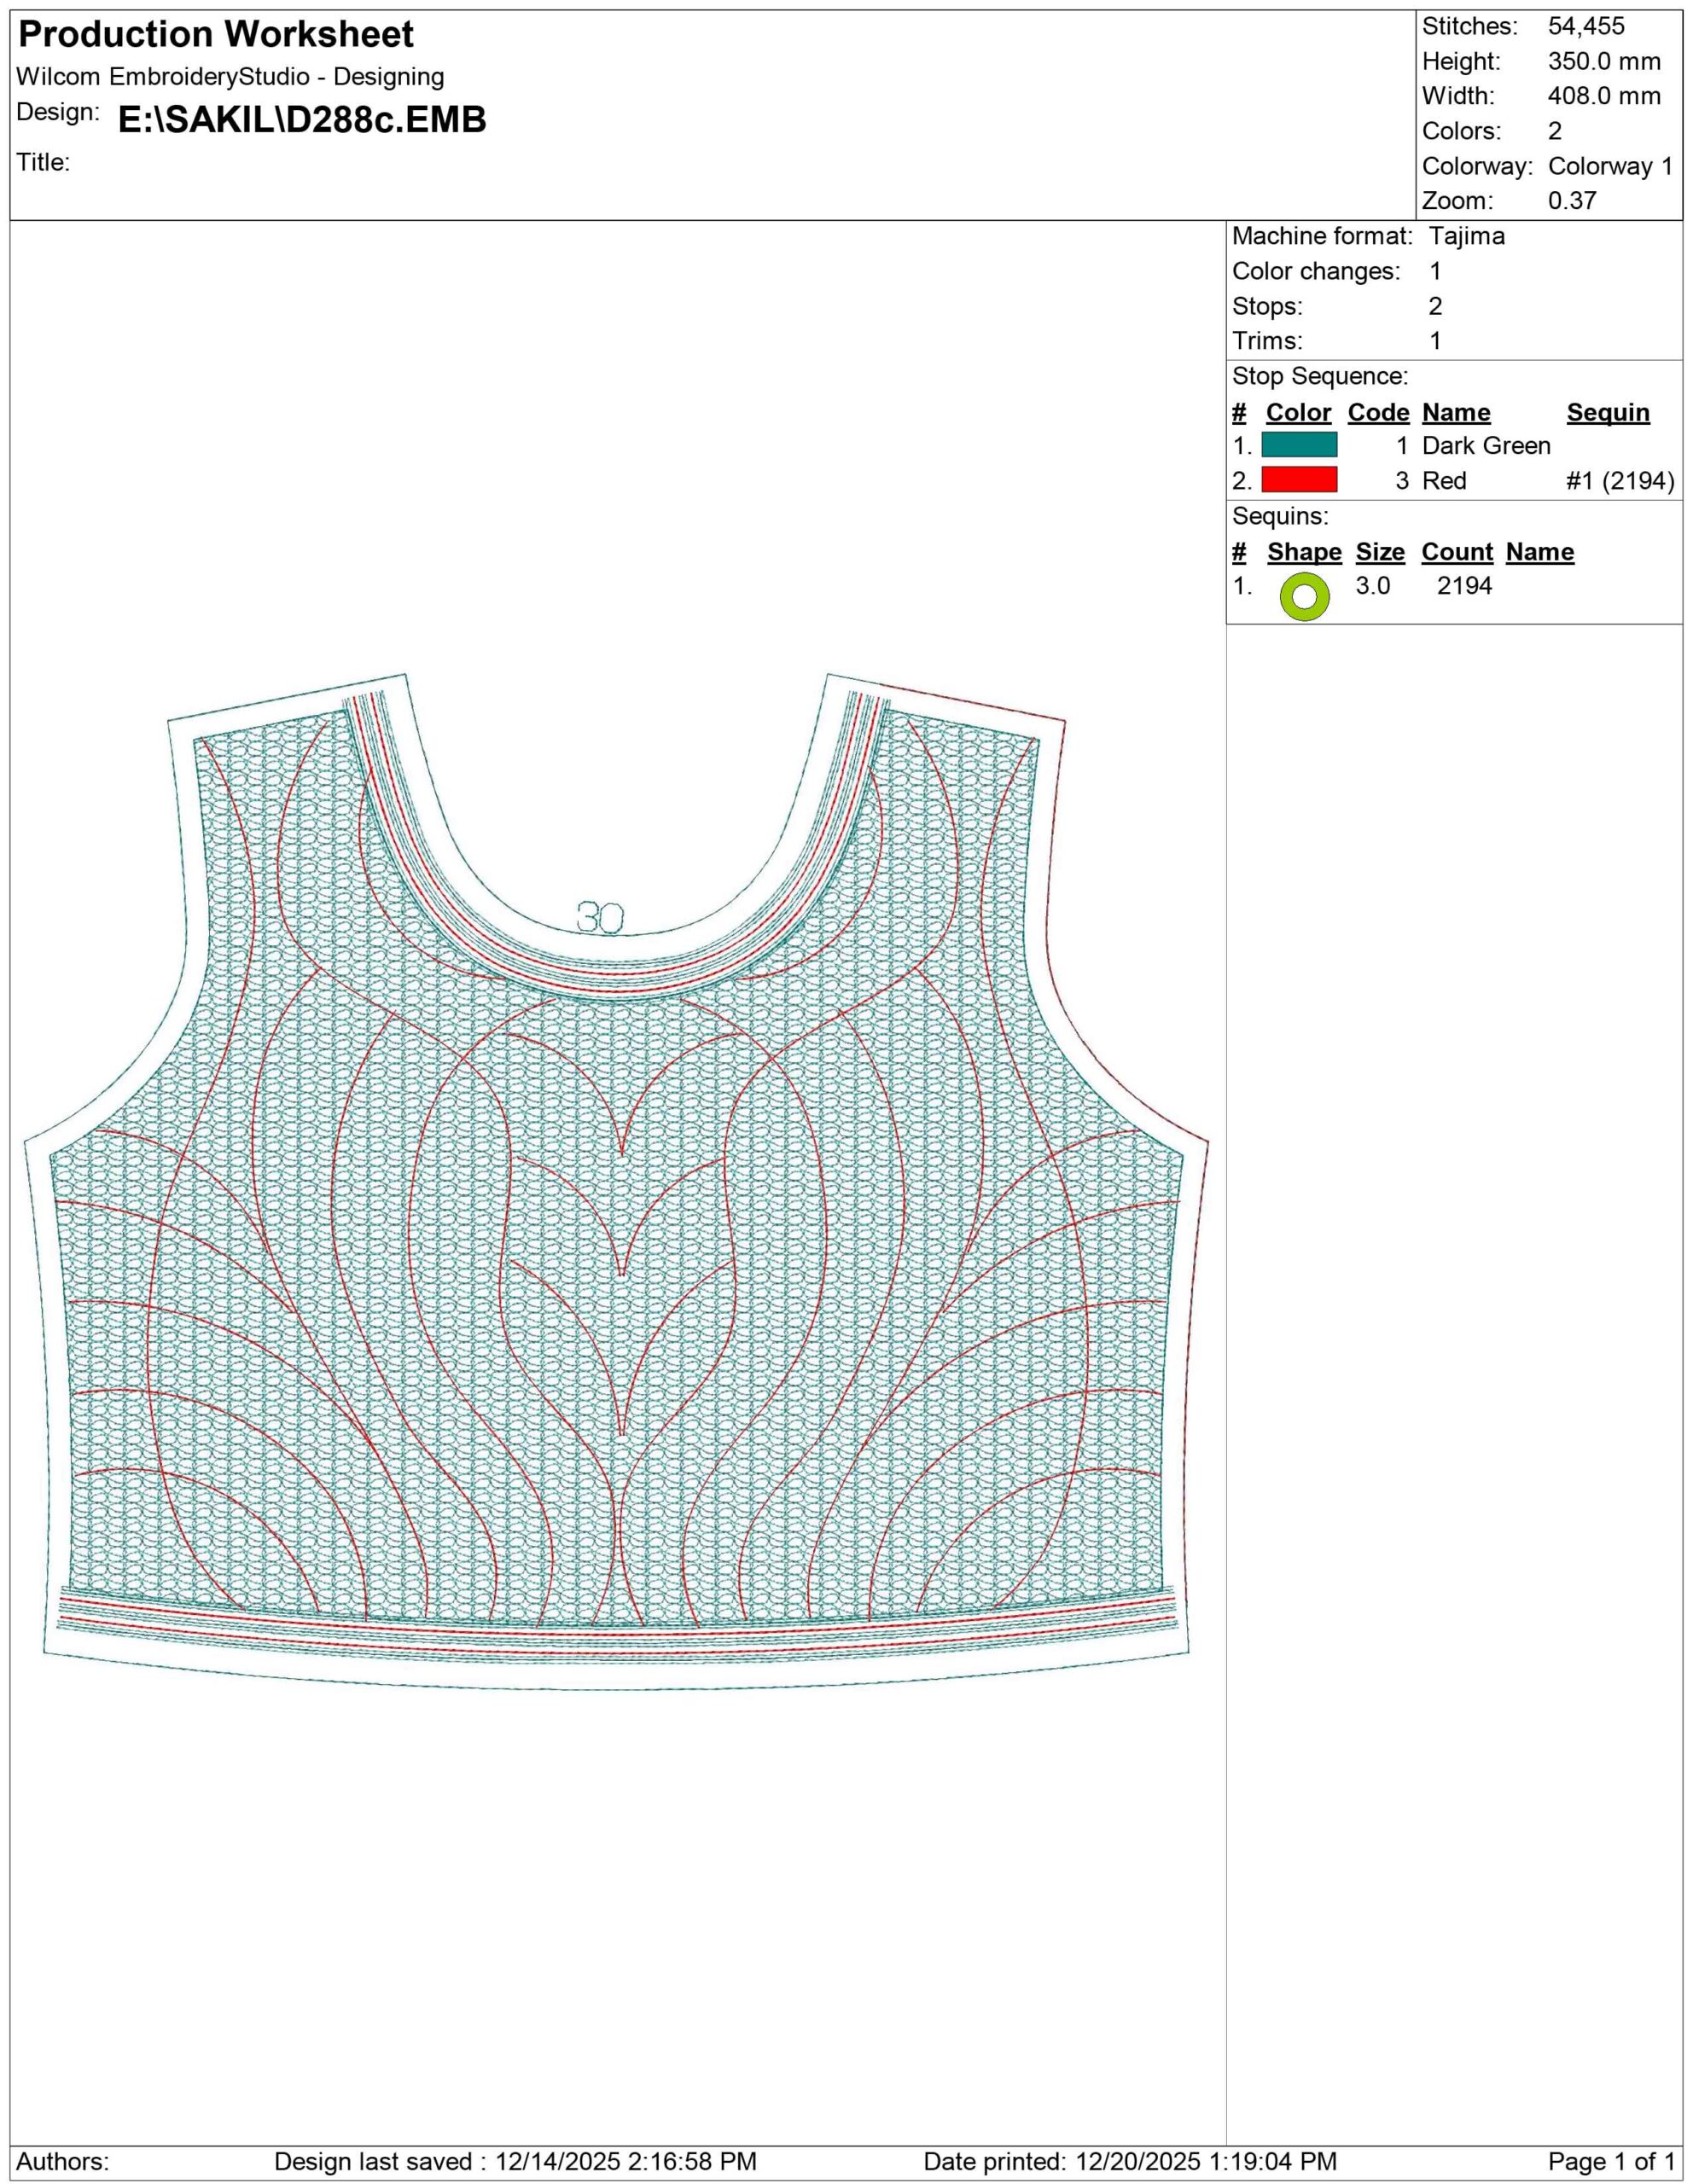
Task: Click the Page 1 of 1 footer
Action: (1610, 2161)
